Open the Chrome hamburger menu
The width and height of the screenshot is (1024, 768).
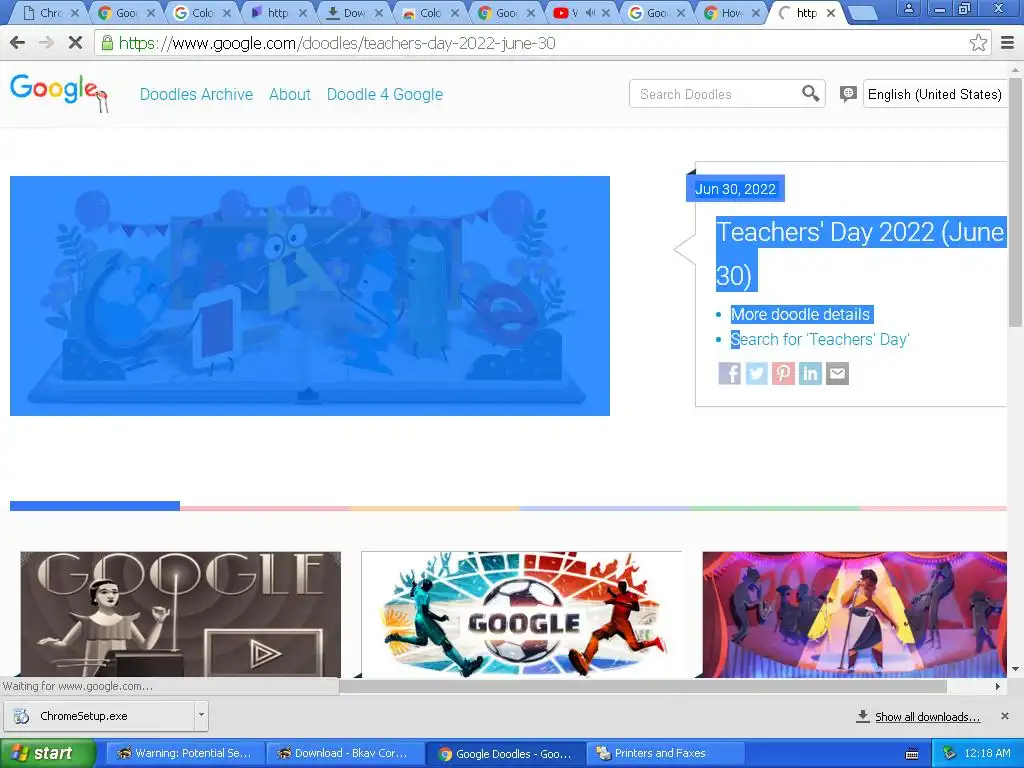(1008, 43)
